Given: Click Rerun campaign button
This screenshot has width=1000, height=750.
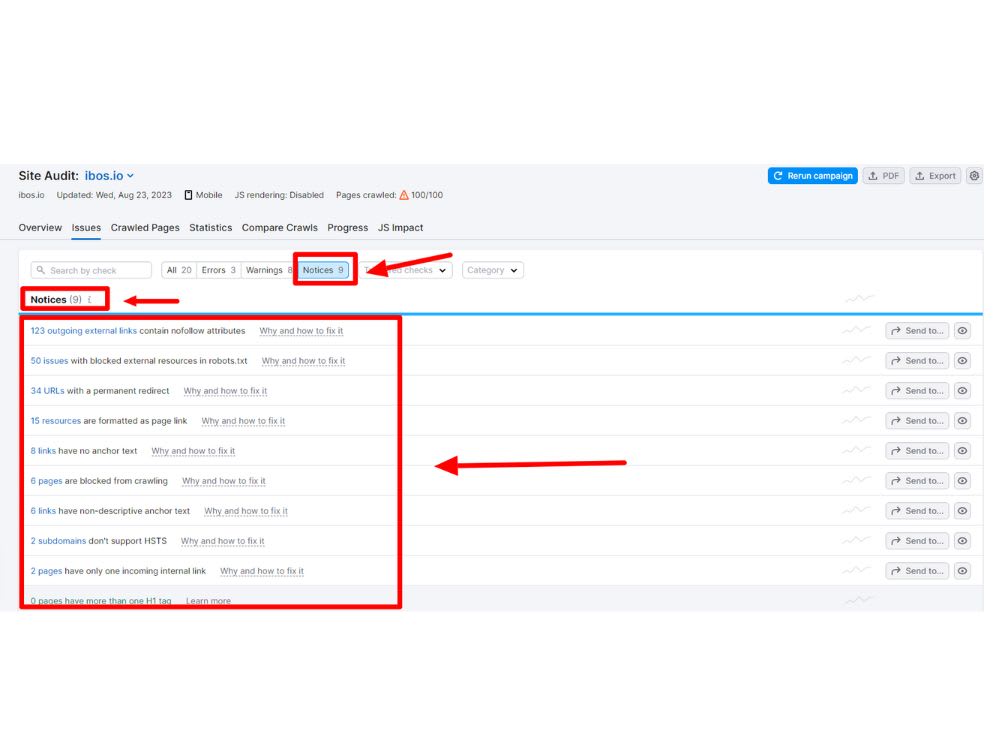Looking at the screenshot, I should coord(812,176).
